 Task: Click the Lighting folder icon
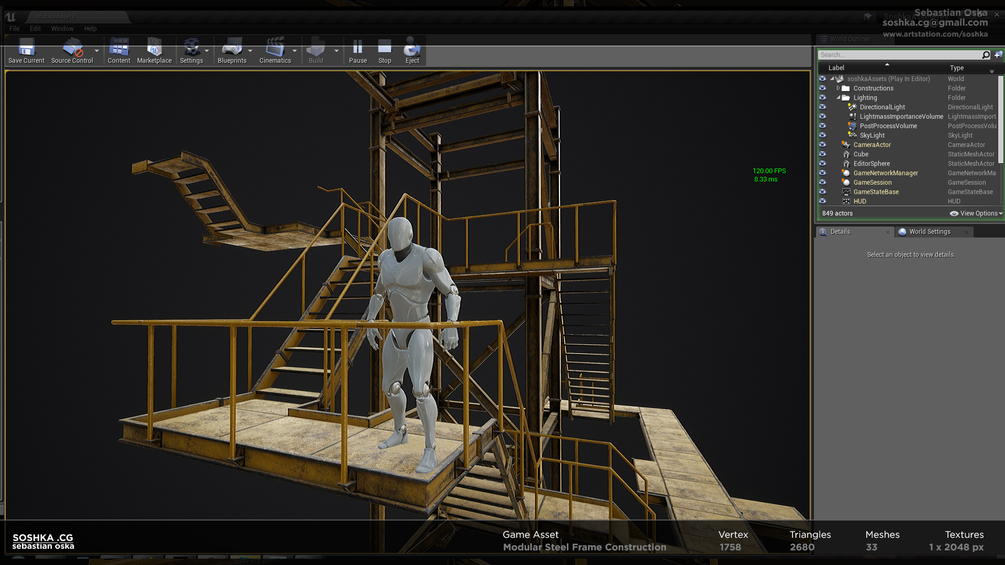click(845, 97)
